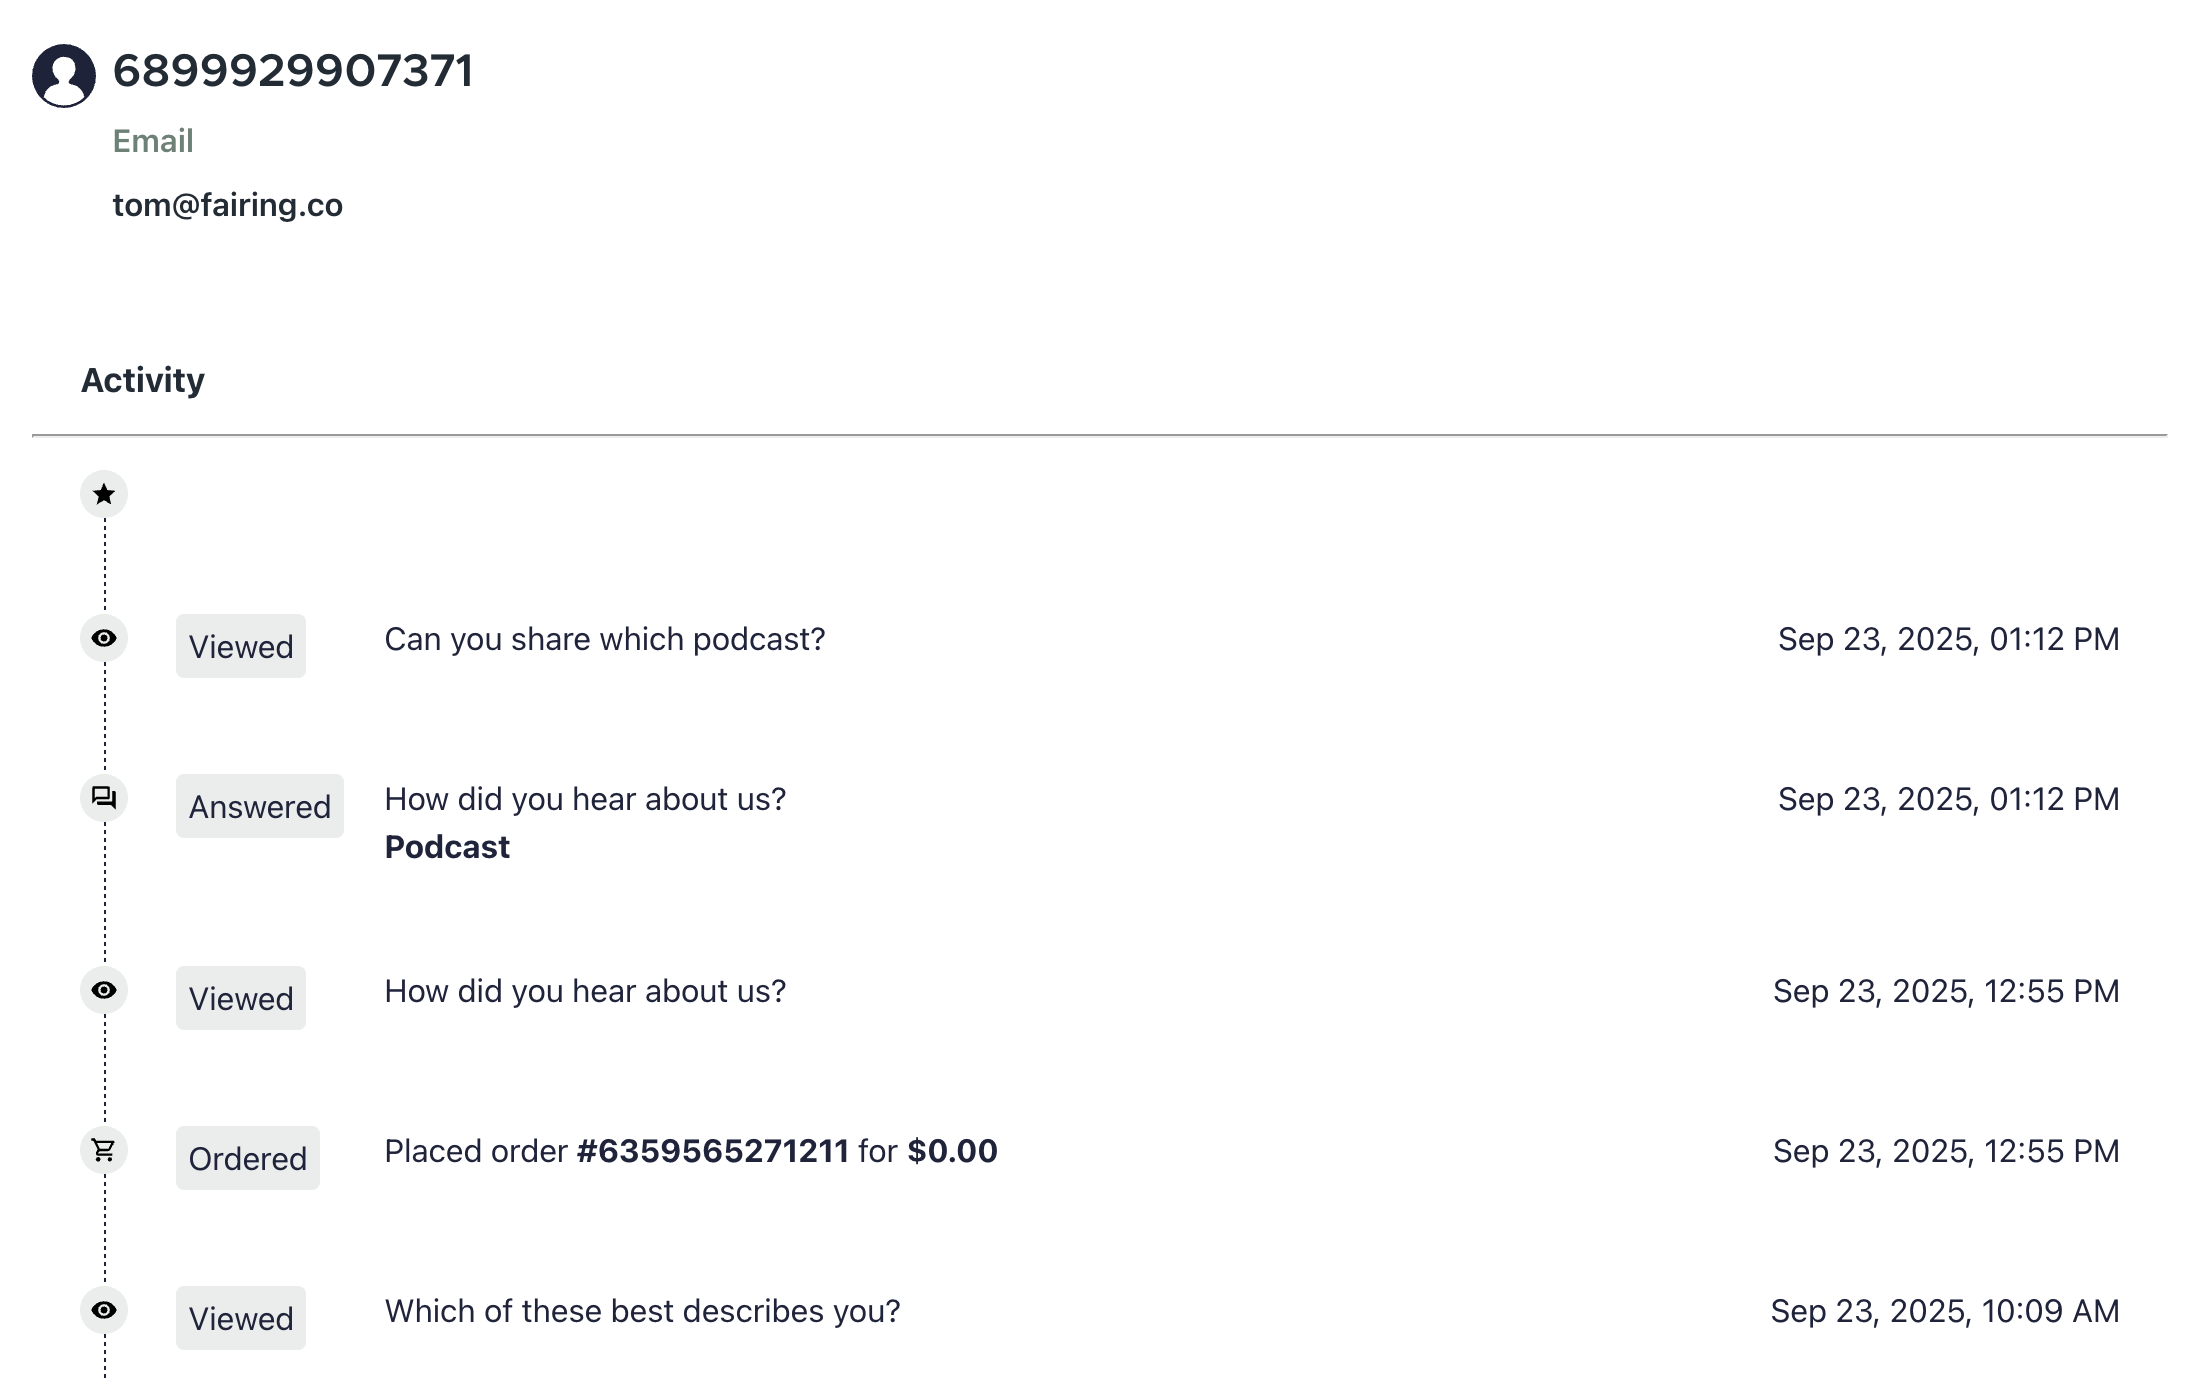Click the 10:09 AM timestamp
2204x1378 pixels.
coord(1944,1311)
